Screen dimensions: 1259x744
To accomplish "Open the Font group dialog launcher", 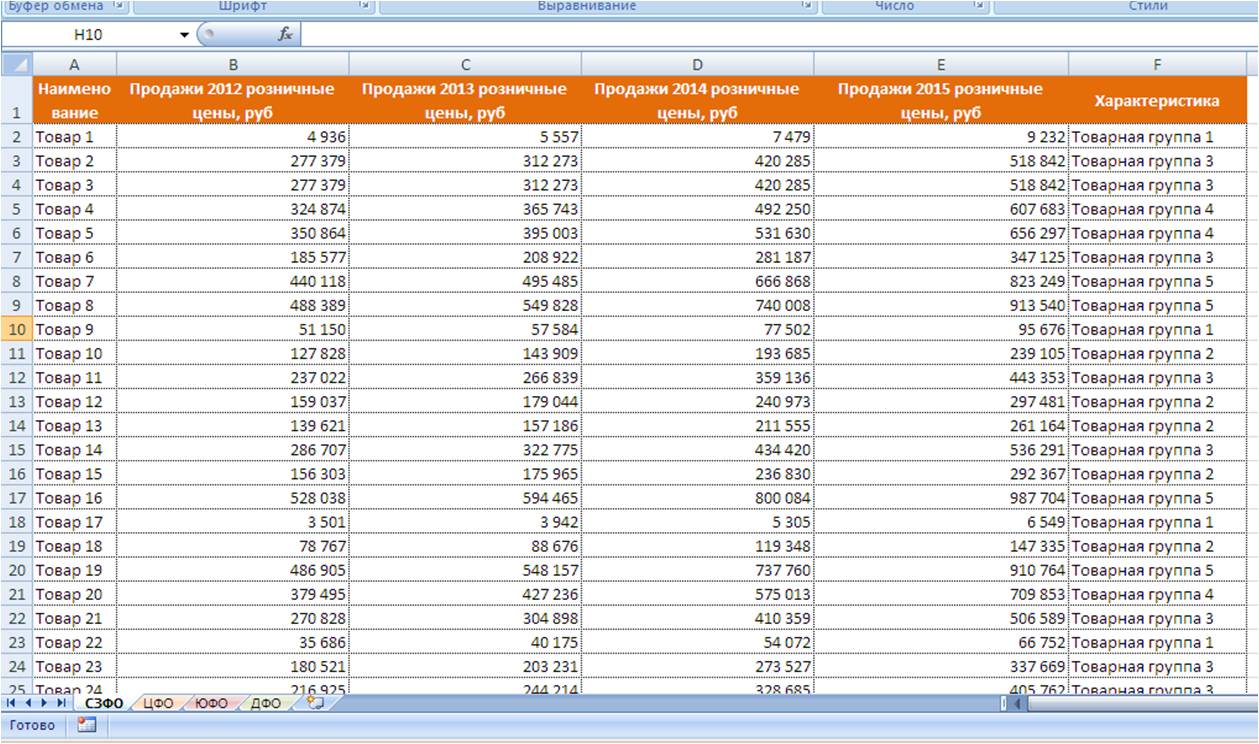I will 365,6.
